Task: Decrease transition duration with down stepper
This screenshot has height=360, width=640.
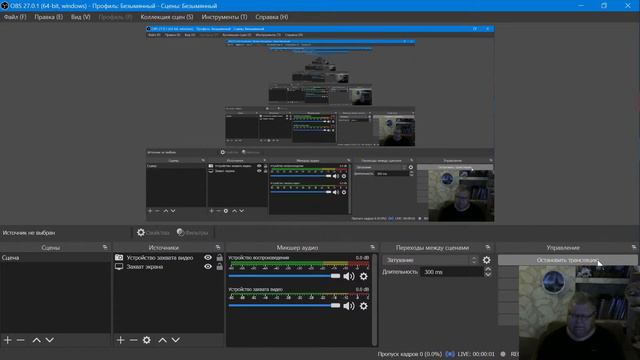Action: 488,275
